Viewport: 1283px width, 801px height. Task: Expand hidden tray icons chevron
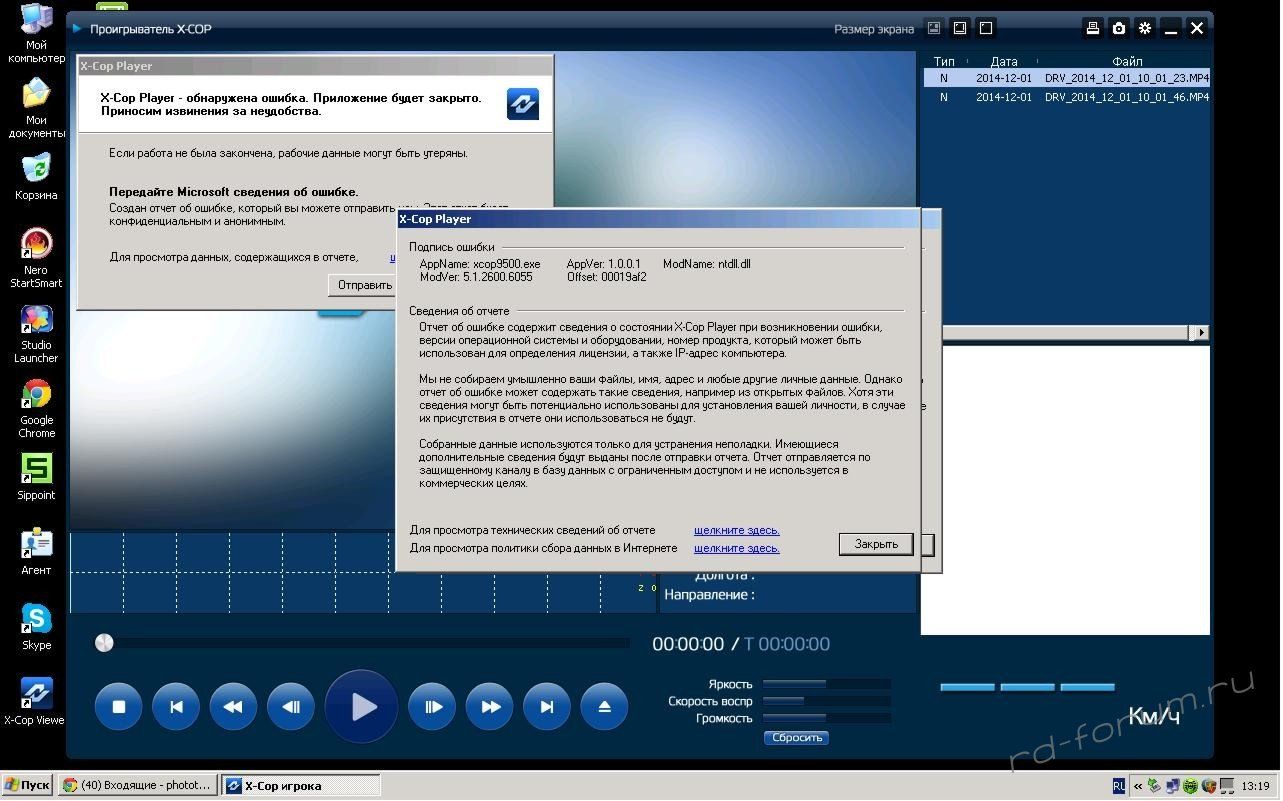click(1138, 786)
